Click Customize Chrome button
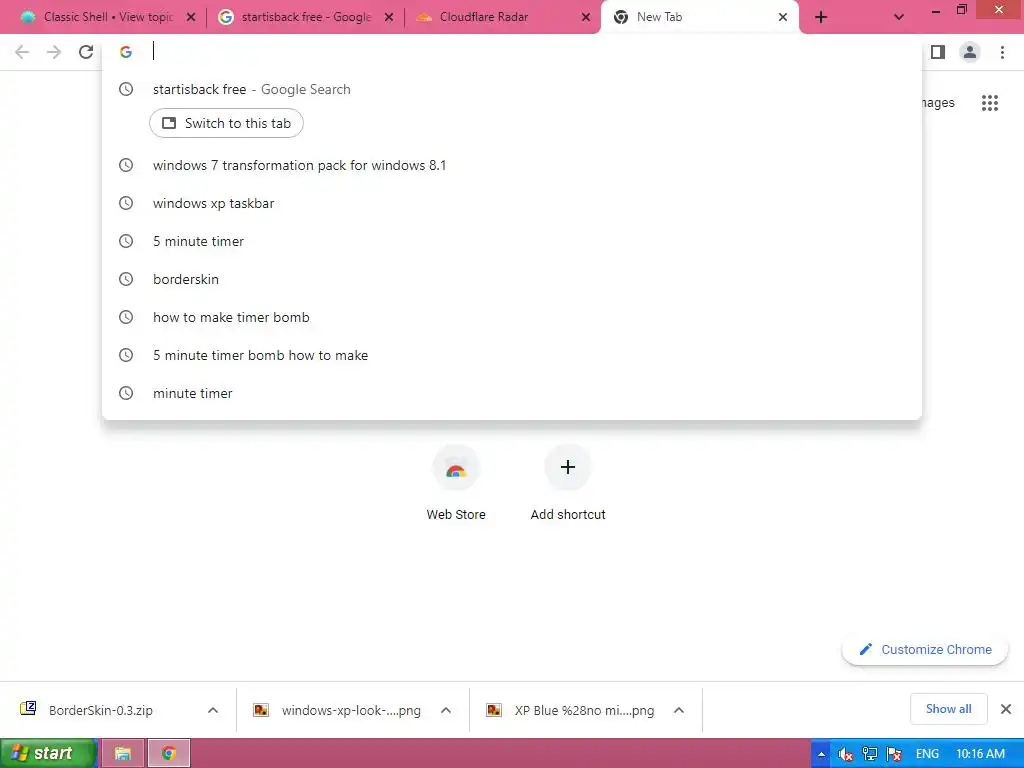The height and width of the screenshot is (768, 1024). [925, 650]
